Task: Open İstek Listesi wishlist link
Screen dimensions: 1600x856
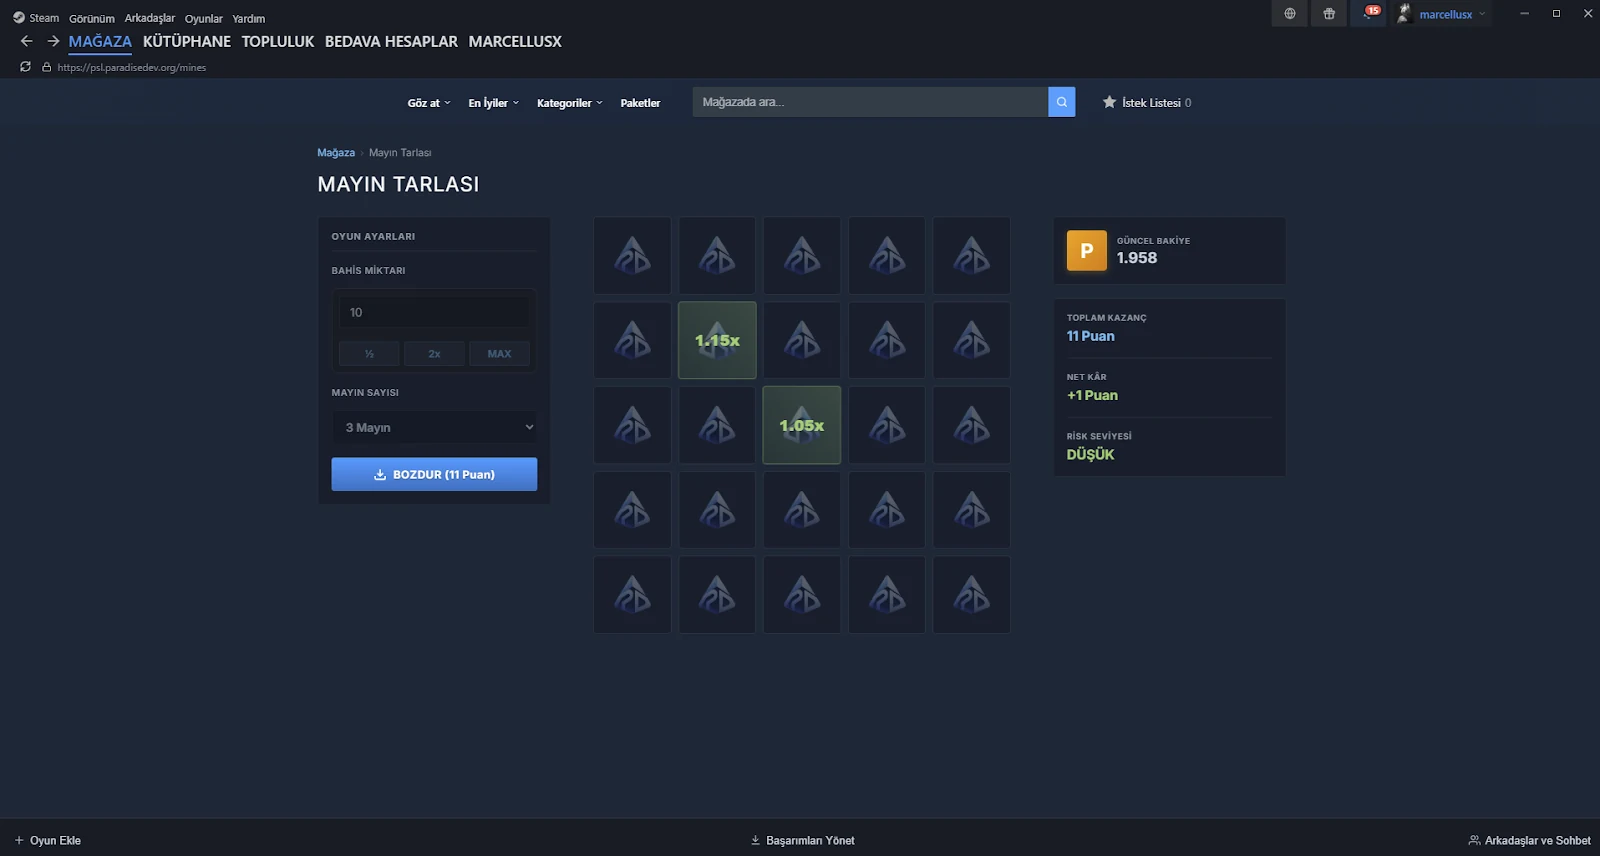Action: point(1147,102)
